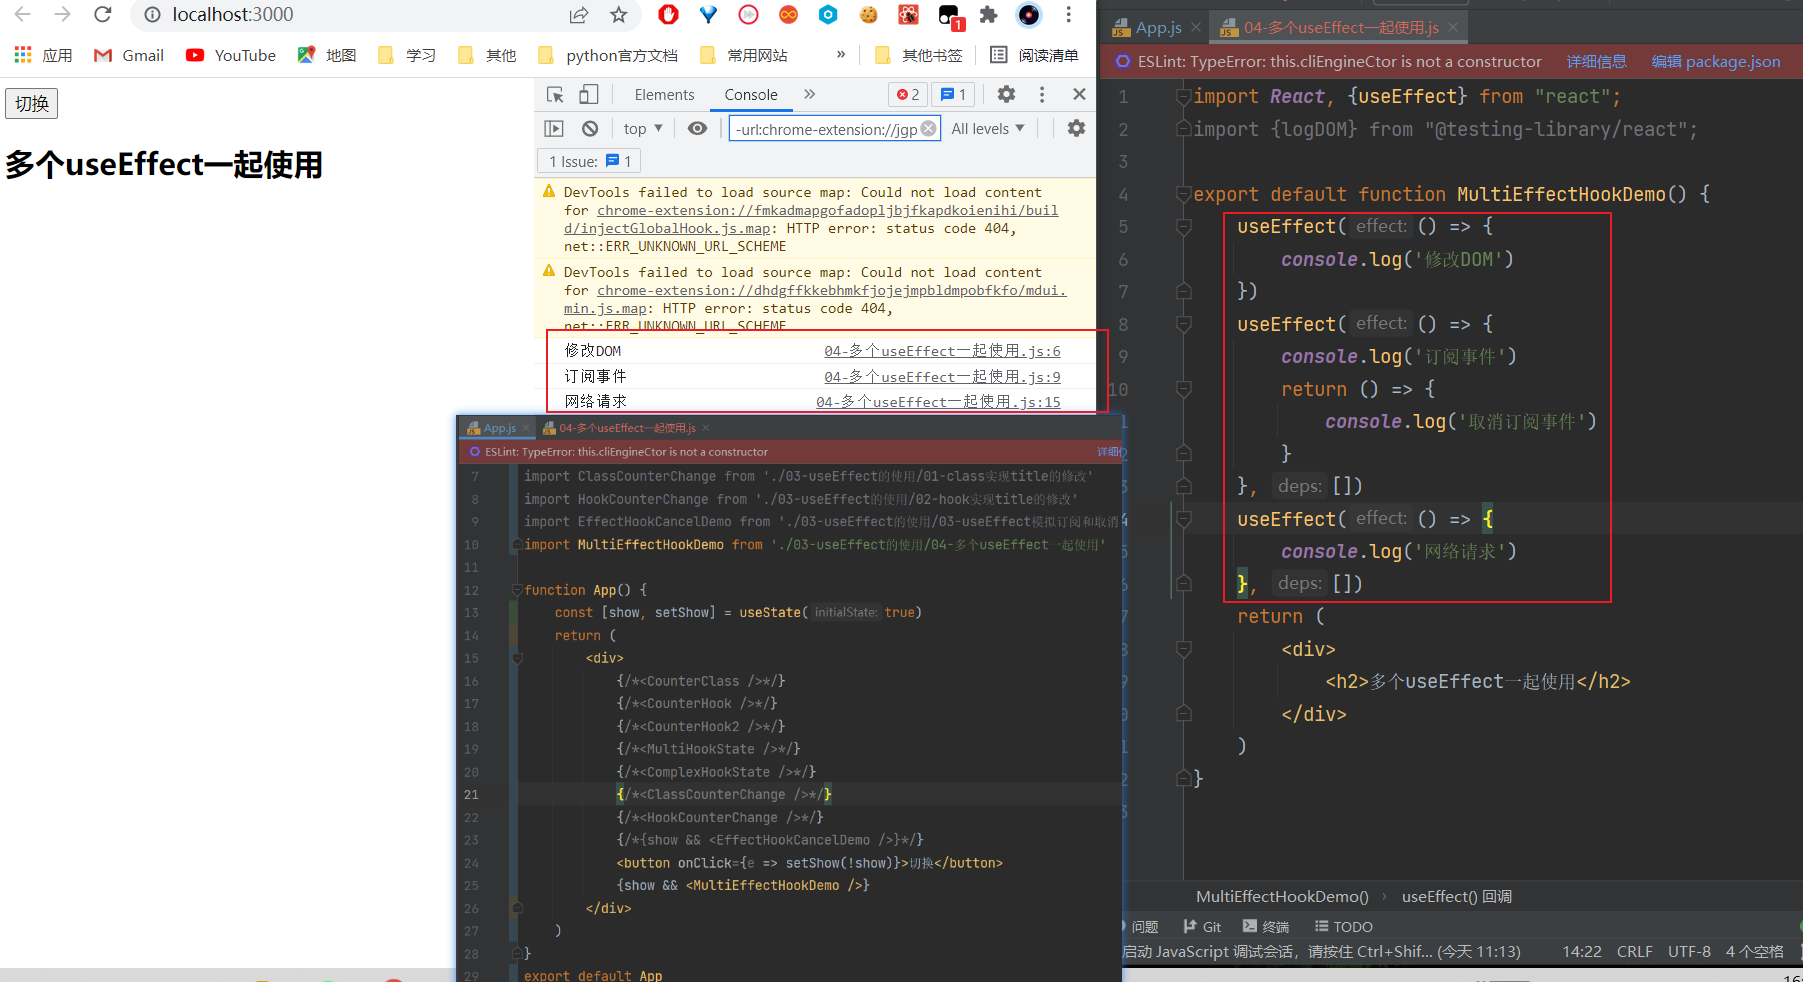
Task: Open the YouTube bookmark
Action: click(231, 55)
